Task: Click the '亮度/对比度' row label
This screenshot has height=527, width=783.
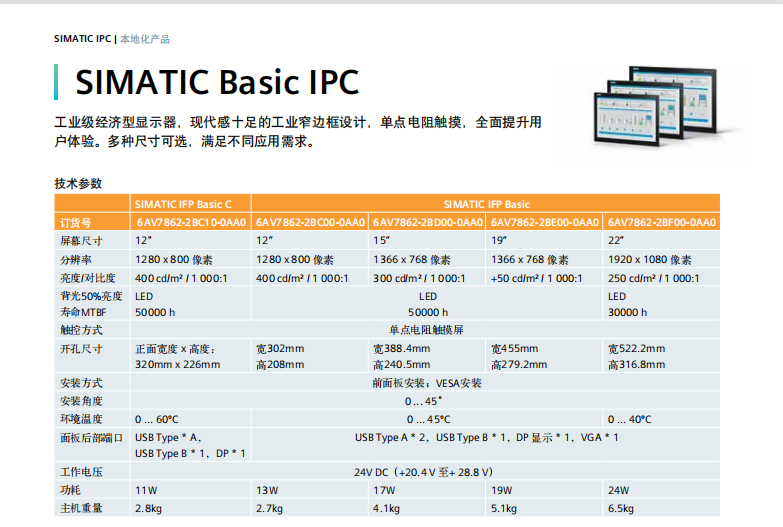Action: [x=88, y=278]
